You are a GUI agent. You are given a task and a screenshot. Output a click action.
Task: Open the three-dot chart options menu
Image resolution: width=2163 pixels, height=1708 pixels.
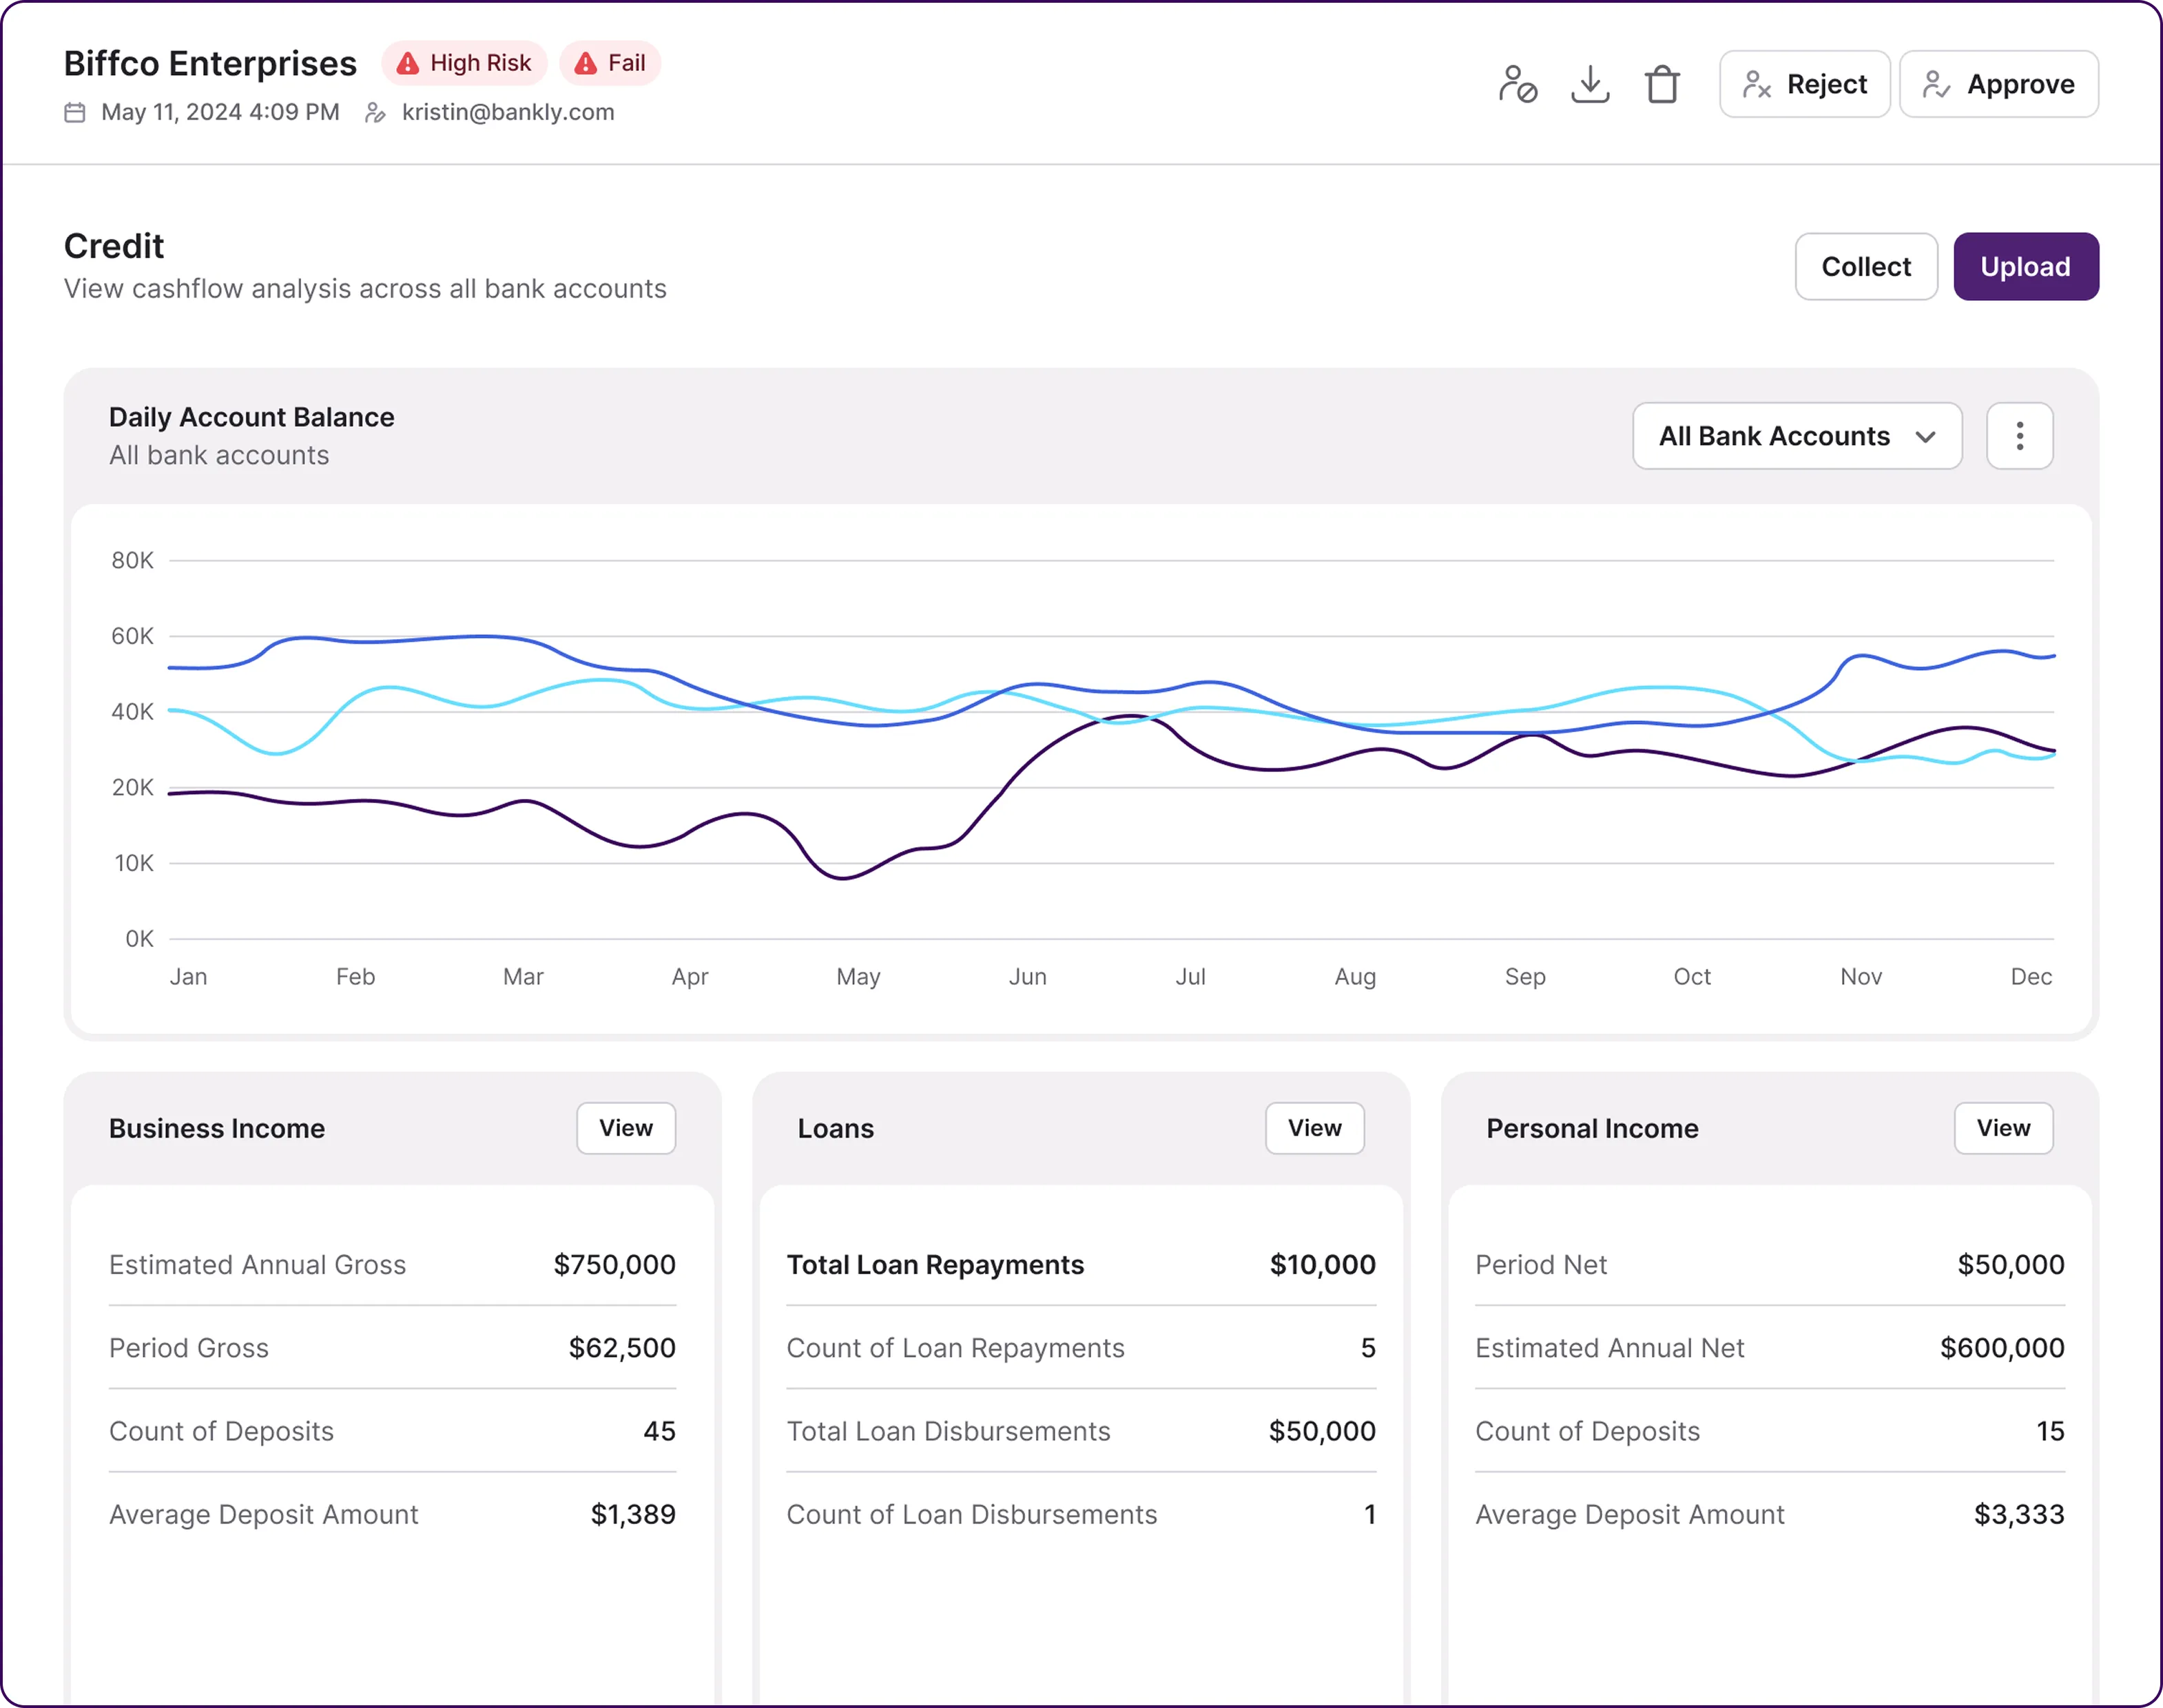[2019, 436]
